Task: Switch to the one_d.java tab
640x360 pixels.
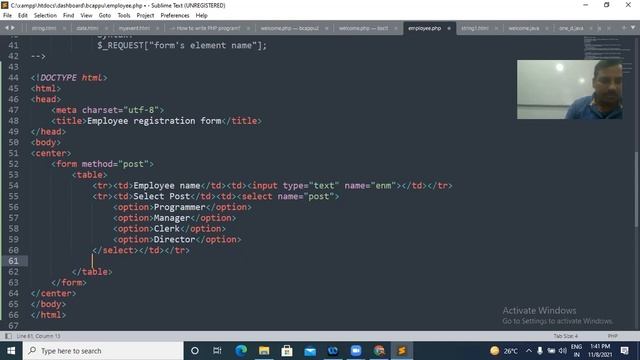Action: 571,28
